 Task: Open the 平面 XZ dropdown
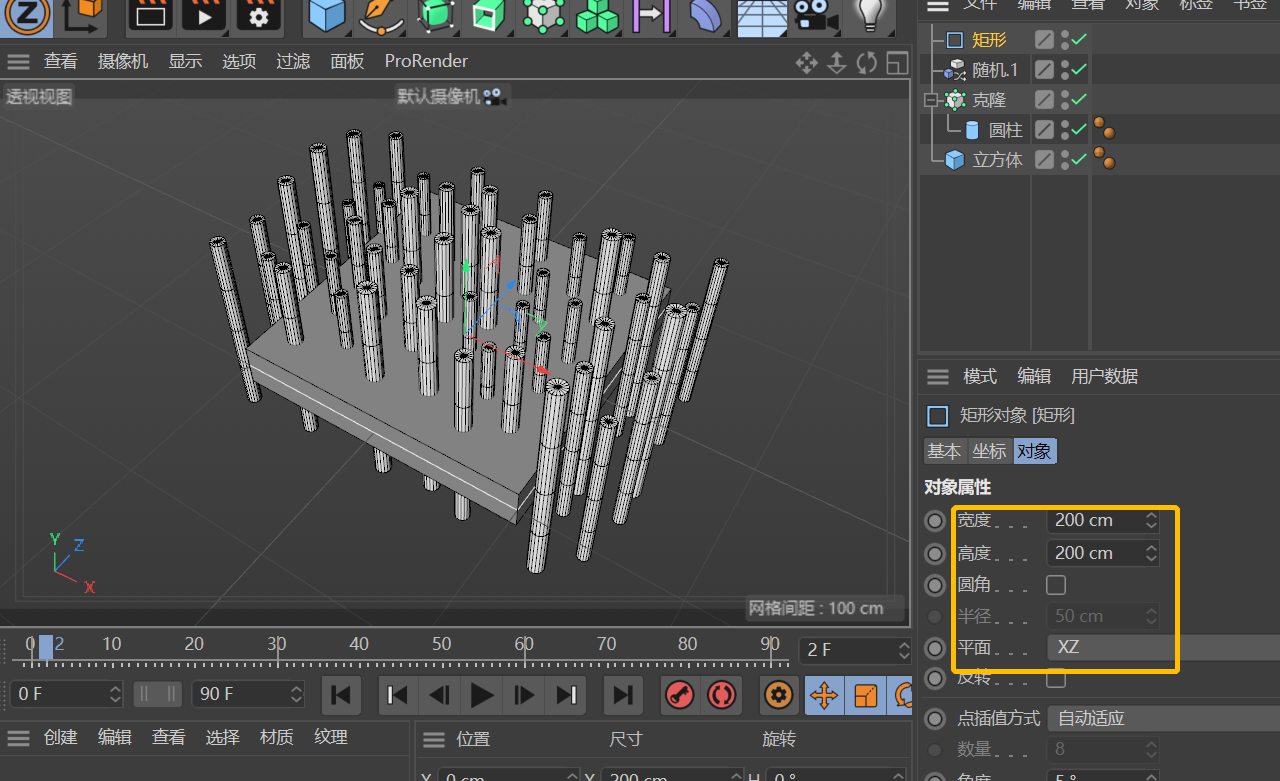(x=1164, y=647)
